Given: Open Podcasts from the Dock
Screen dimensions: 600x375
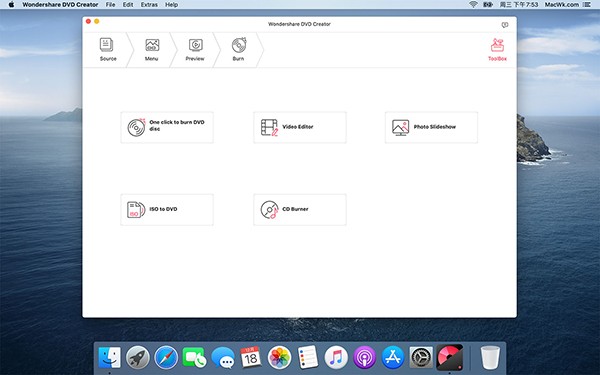Looking at the screenshot, I should coord(364,357).
